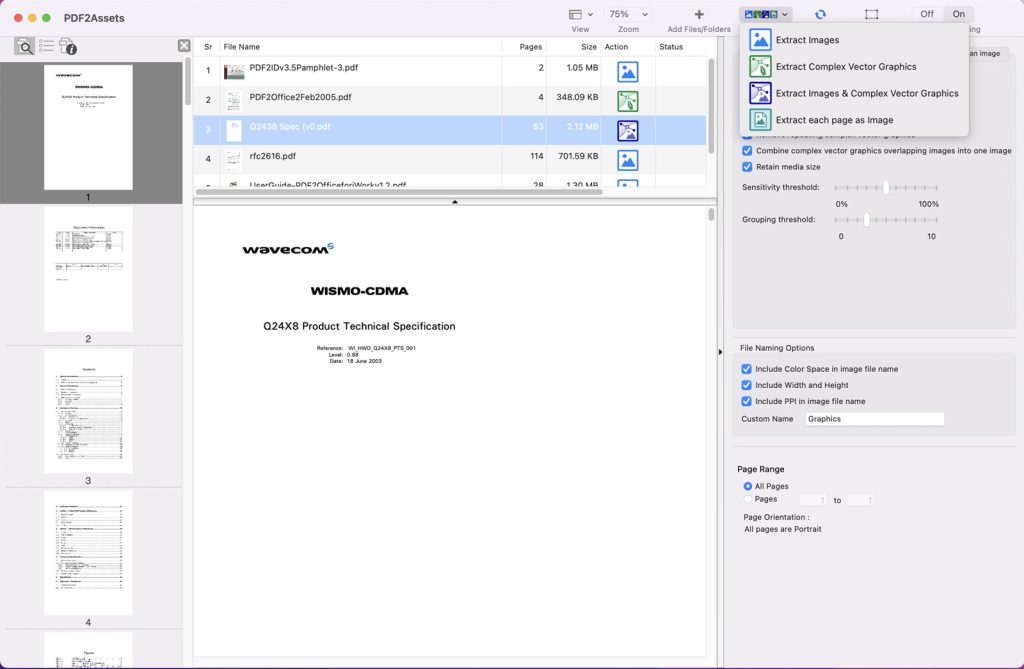
Task: Click the green Extract Complex Vector Graphics icon
Action: (x=760, y=67)
